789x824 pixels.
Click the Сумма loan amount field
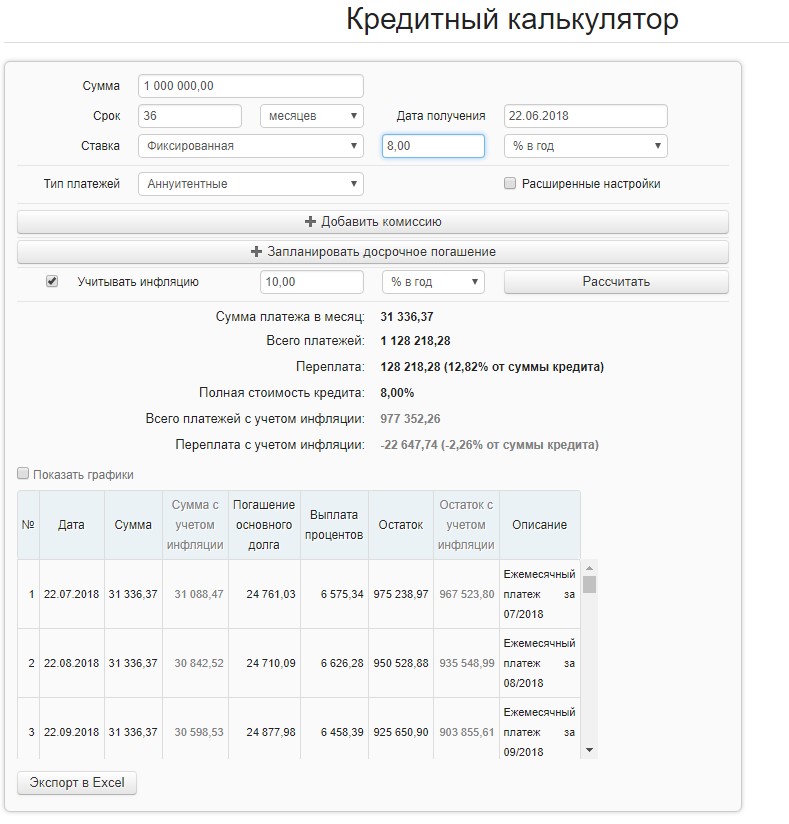(251, 86)
